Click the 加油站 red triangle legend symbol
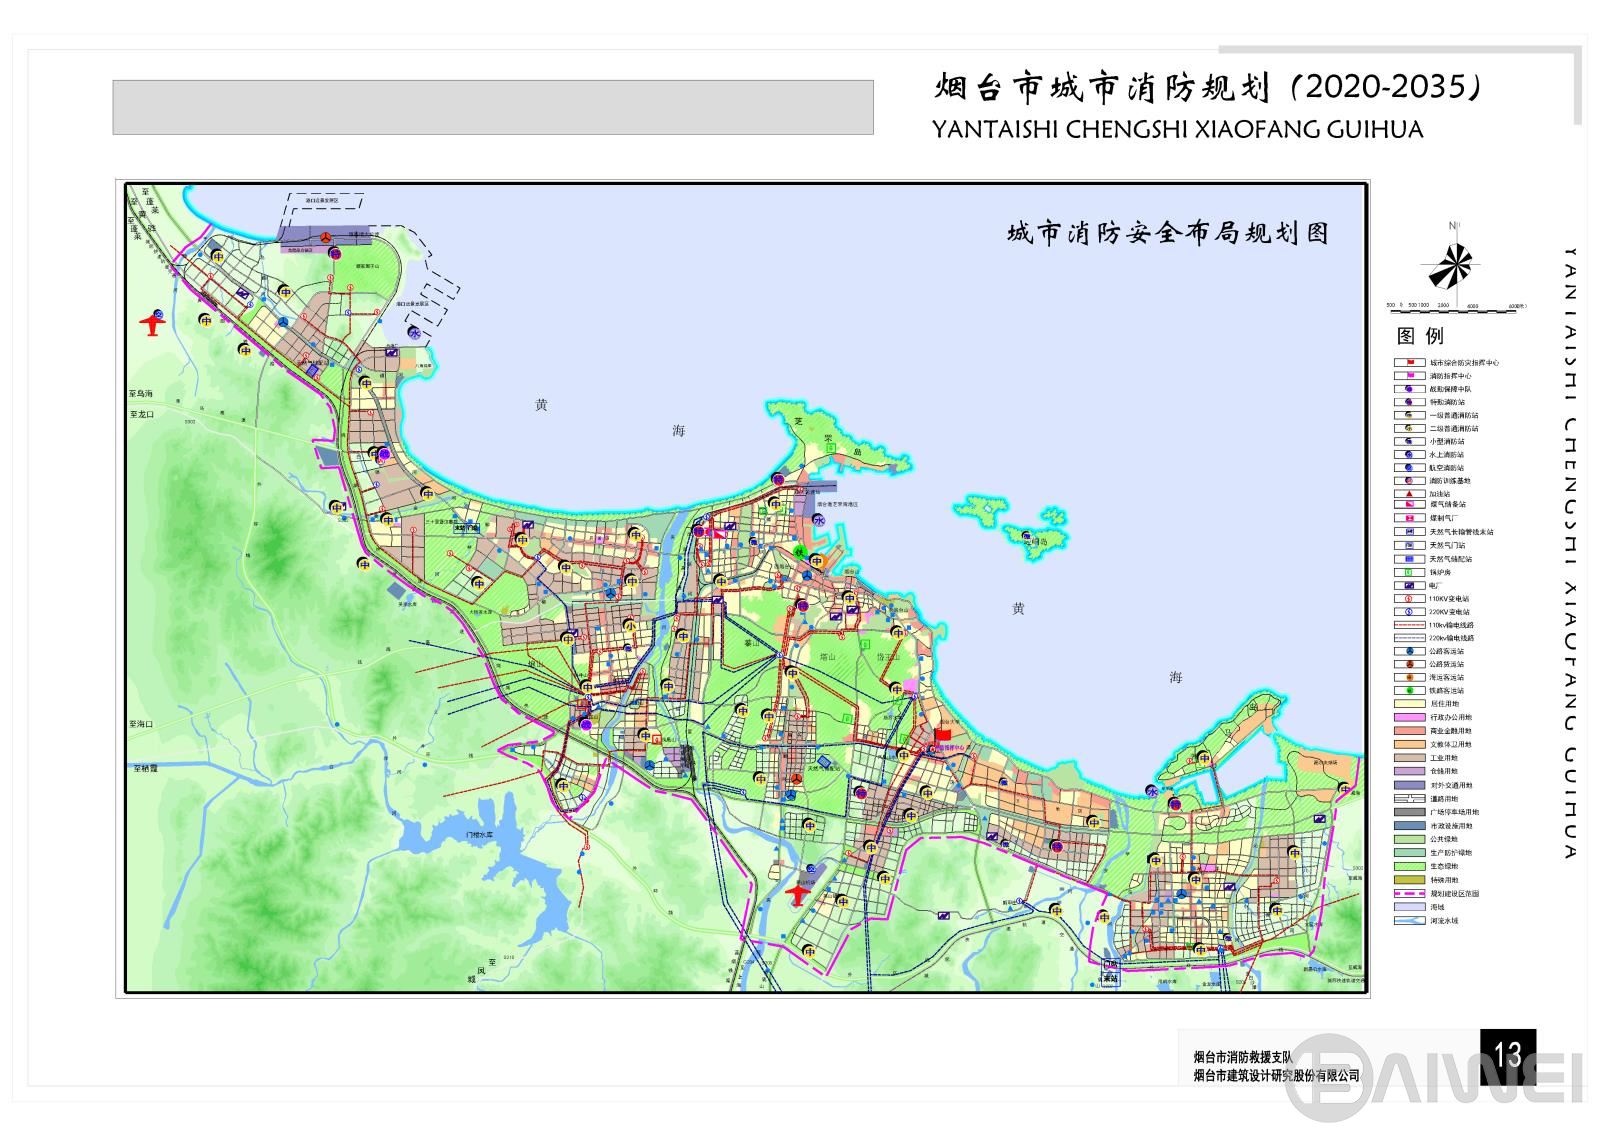Viewport: 1600px width, 1135px height. [x=1409, y=493]
